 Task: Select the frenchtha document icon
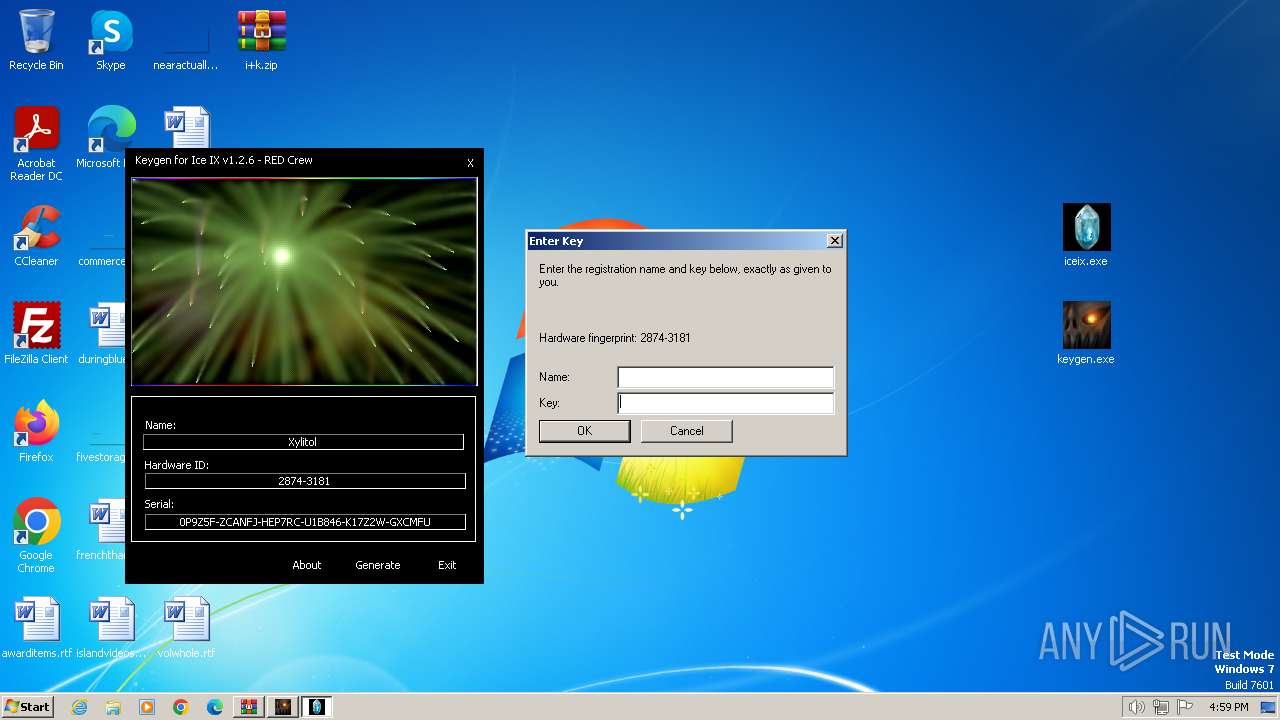[103, 530]
